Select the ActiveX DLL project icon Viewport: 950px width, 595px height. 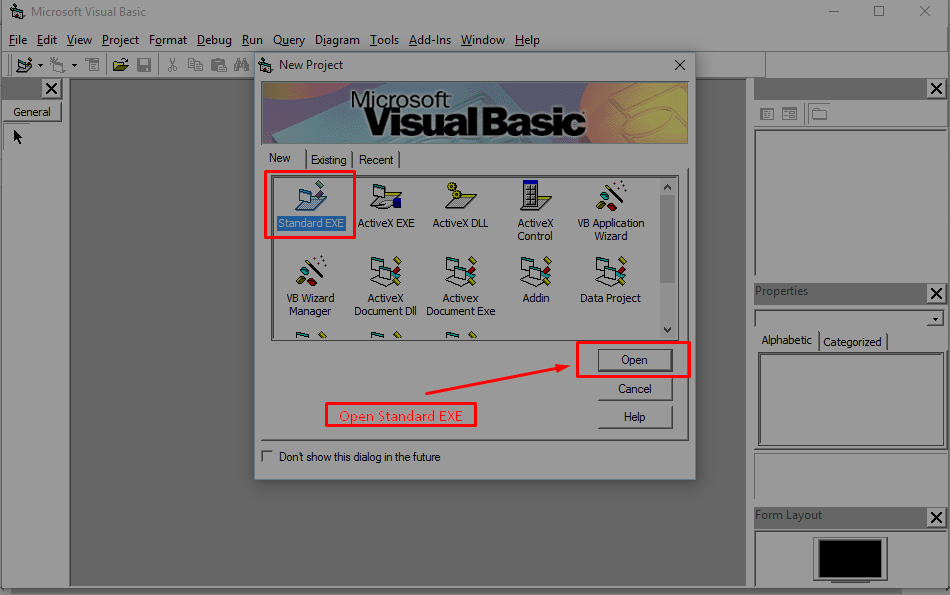460,205
